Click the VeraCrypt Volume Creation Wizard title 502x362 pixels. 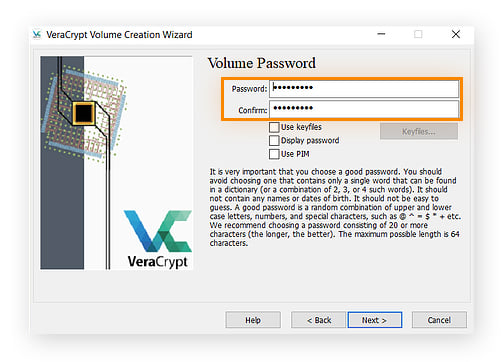[x=119, y=35]
